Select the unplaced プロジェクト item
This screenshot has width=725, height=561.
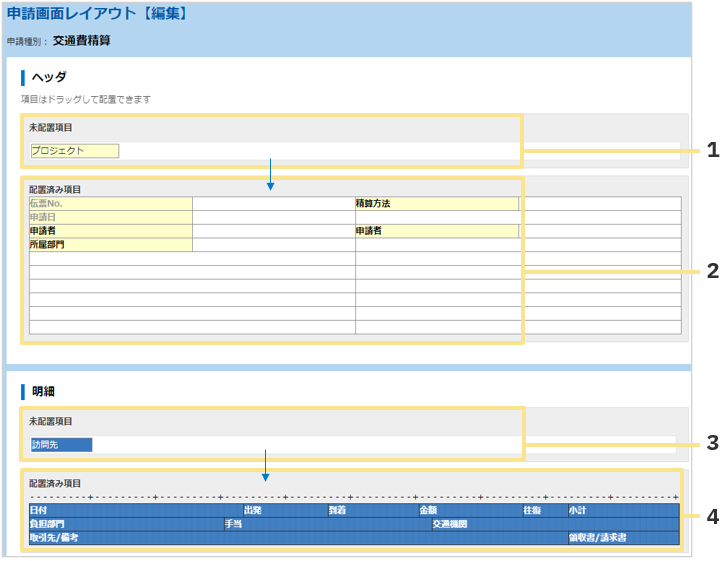(x=74, y=151)
